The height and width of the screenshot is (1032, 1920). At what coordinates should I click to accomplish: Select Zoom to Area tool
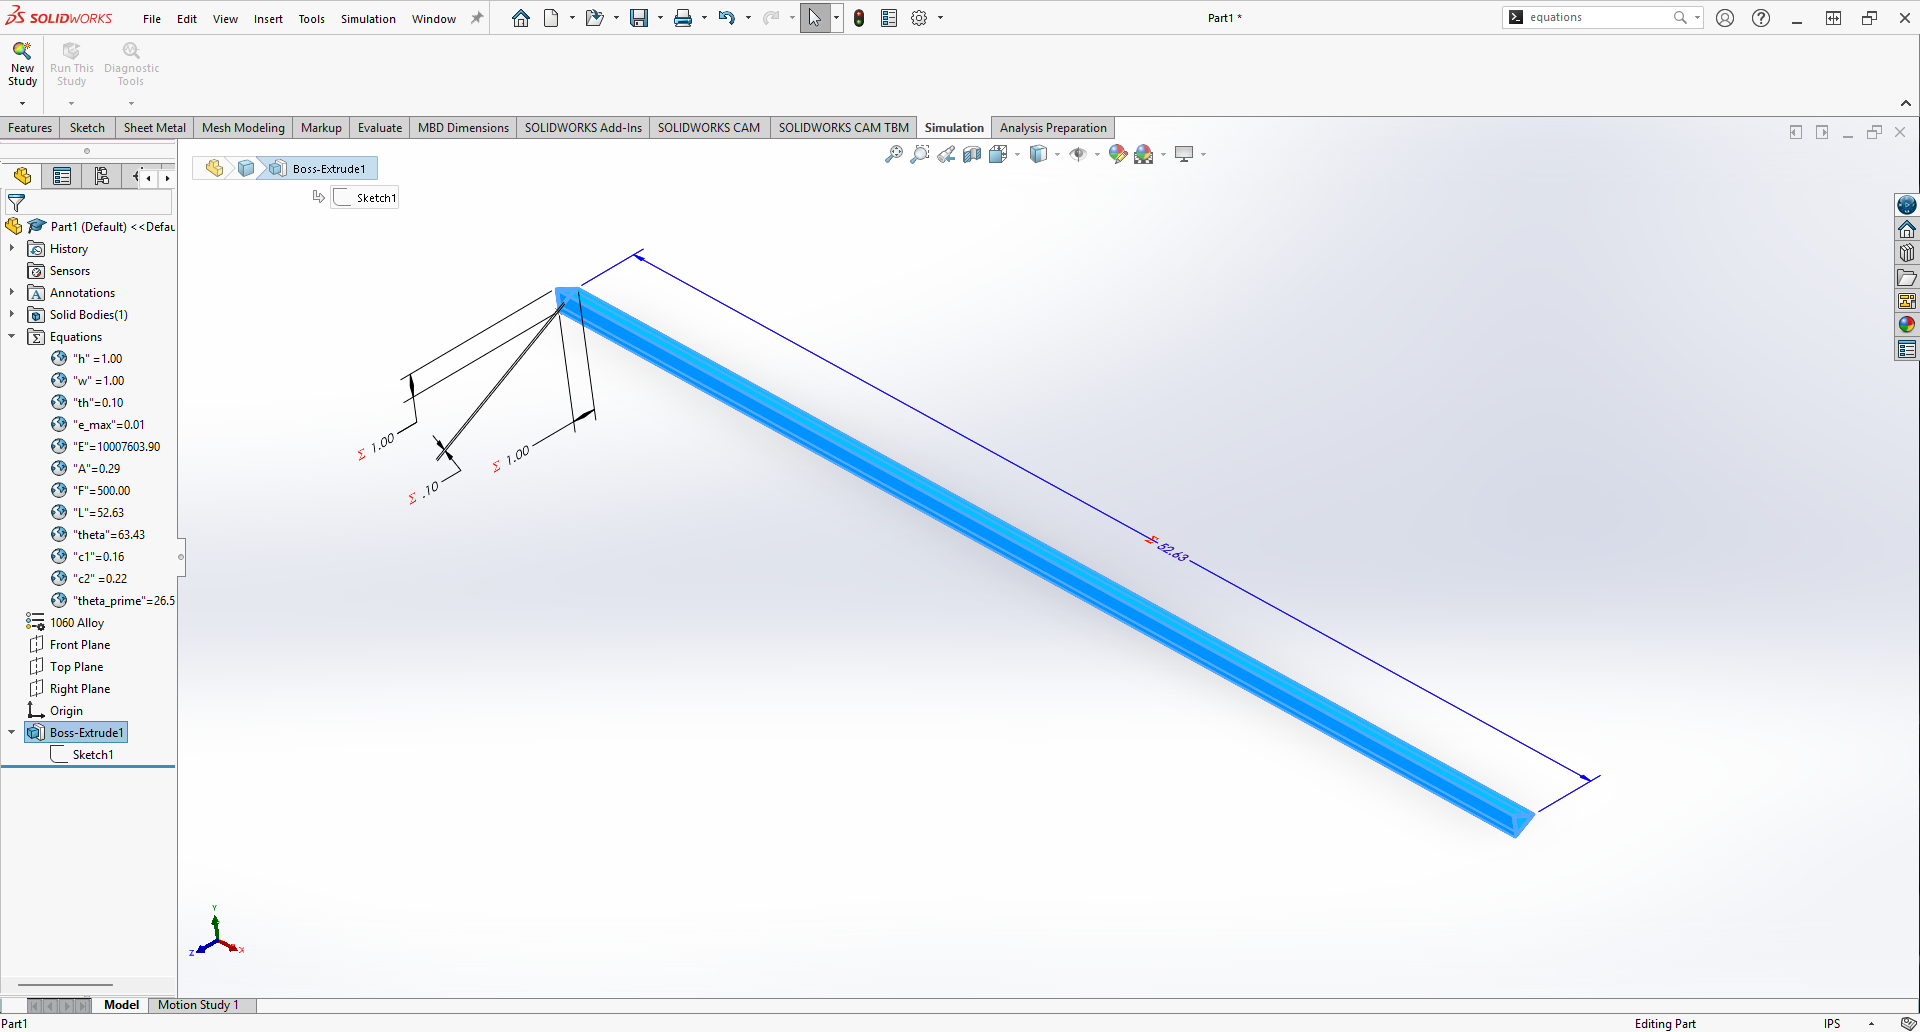tap(920, 154)
